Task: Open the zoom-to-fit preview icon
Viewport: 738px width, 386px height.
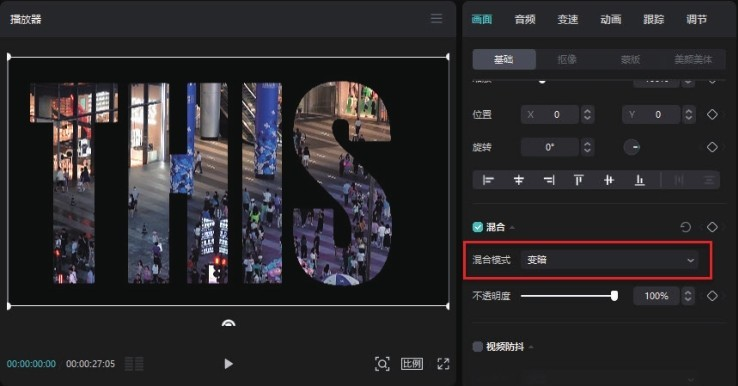Action: 382,364
